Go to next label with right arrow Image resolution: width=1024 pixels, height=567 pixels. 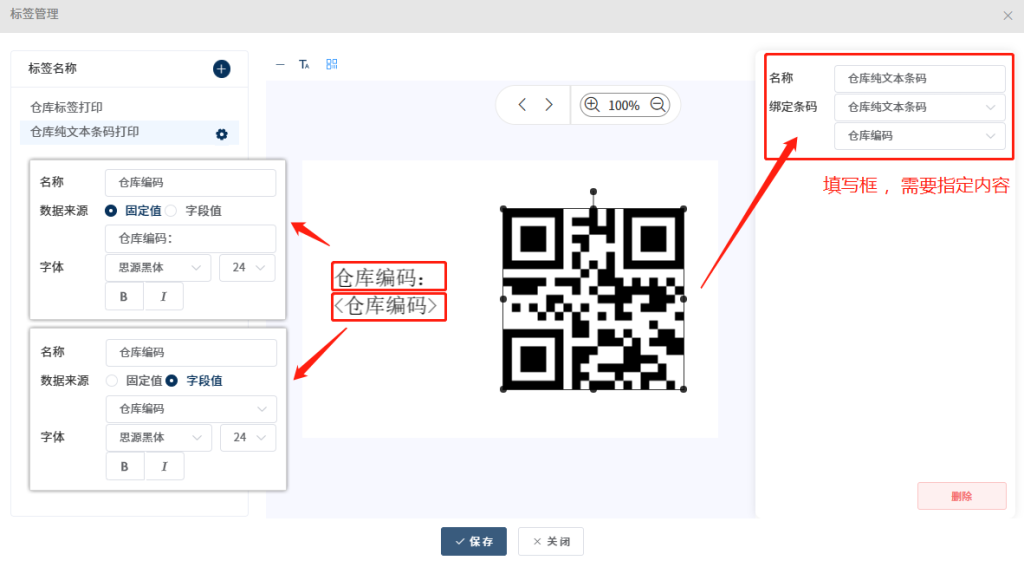(x=549, y=105)
